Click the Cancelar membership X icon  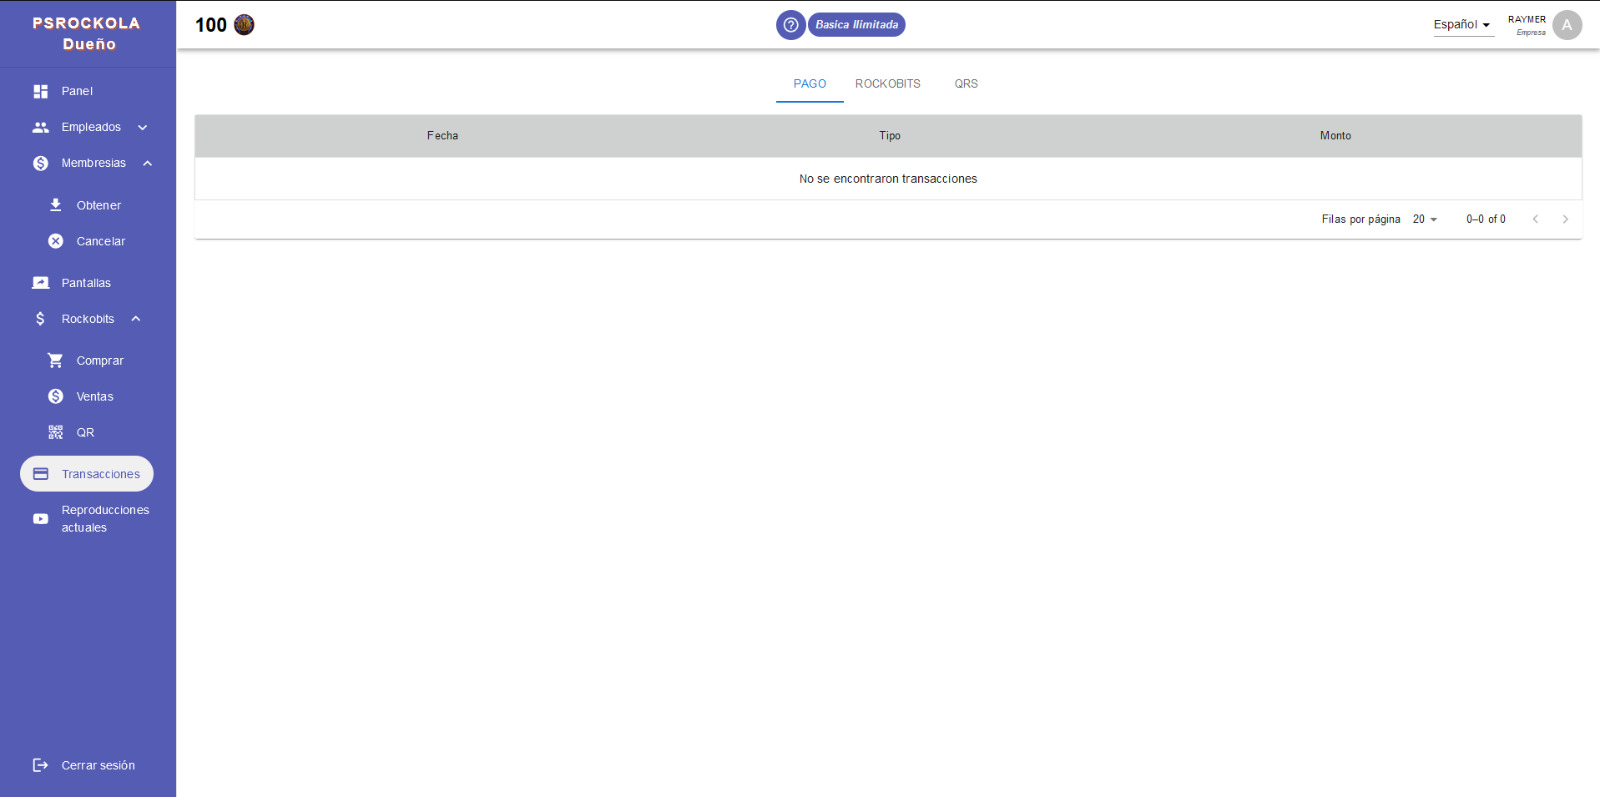coord(56,241)
